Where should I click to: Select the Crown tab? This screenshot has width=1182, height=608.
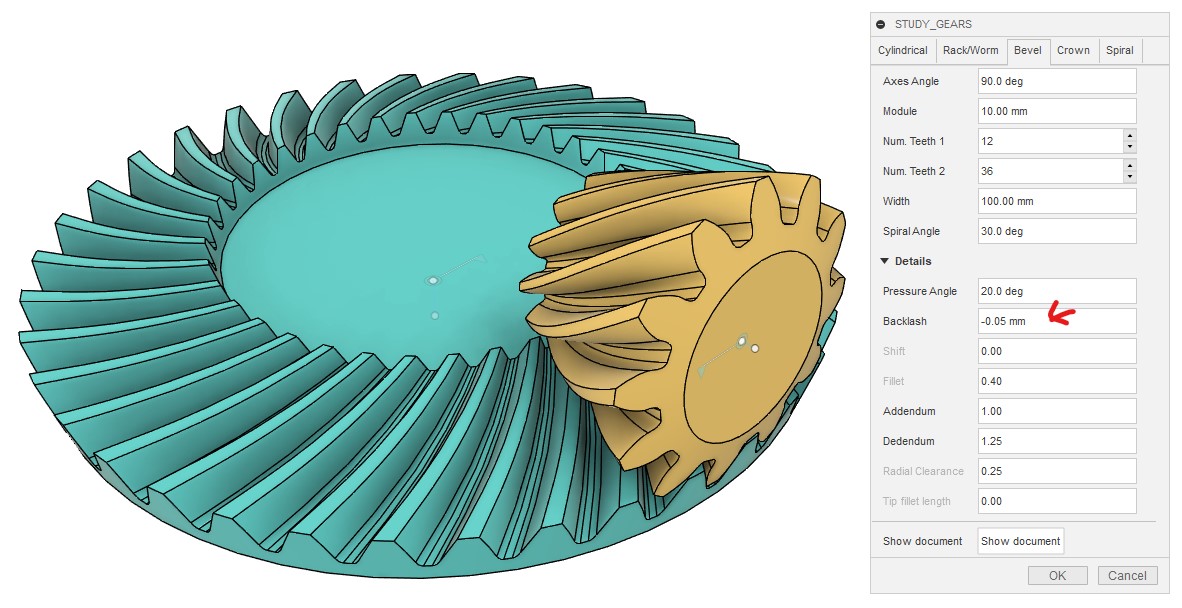click(1073, 50)
